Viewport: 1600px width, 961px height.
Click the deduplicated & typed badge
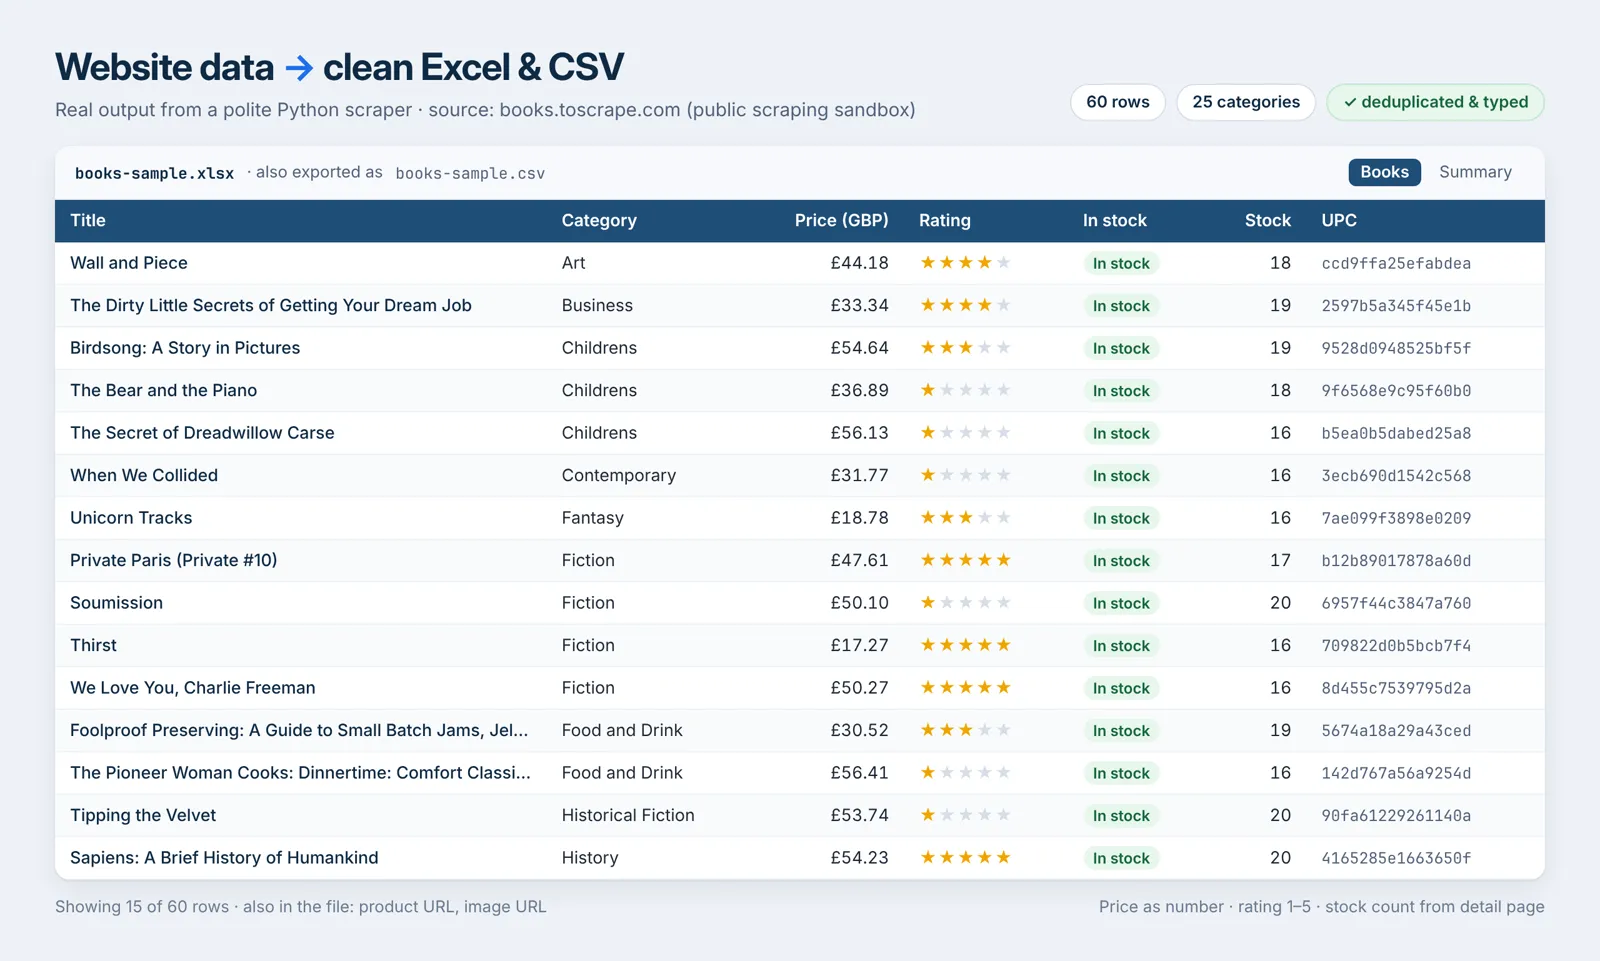pyautogui.click(x=1435, y=102)
